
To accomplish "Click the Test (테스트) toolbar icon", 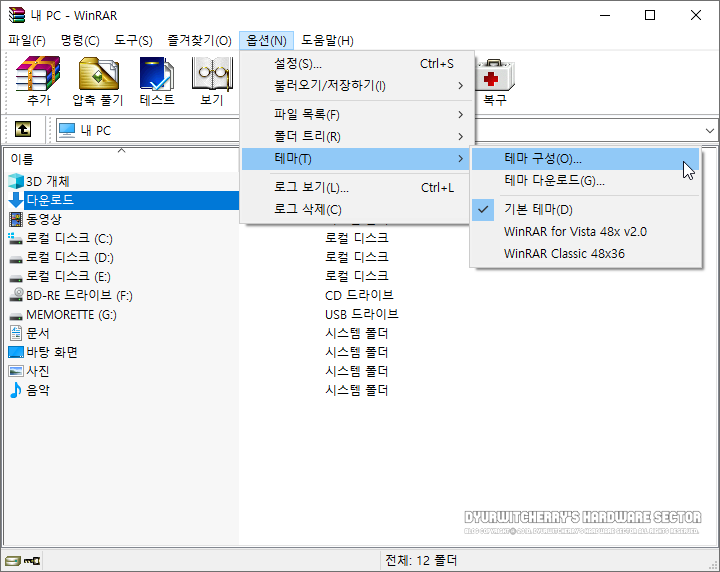I will pos(157,73).
